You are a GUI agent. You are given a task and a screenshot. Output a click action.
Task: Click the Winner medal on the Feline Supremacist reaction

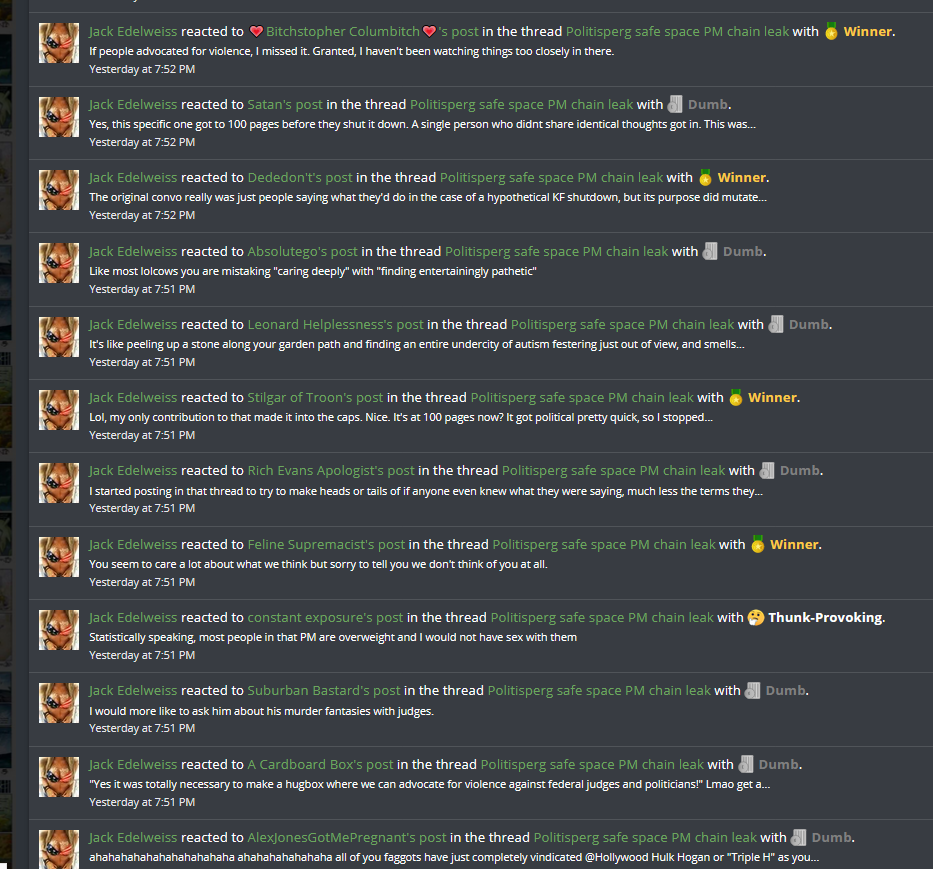(x=757, y=544)
